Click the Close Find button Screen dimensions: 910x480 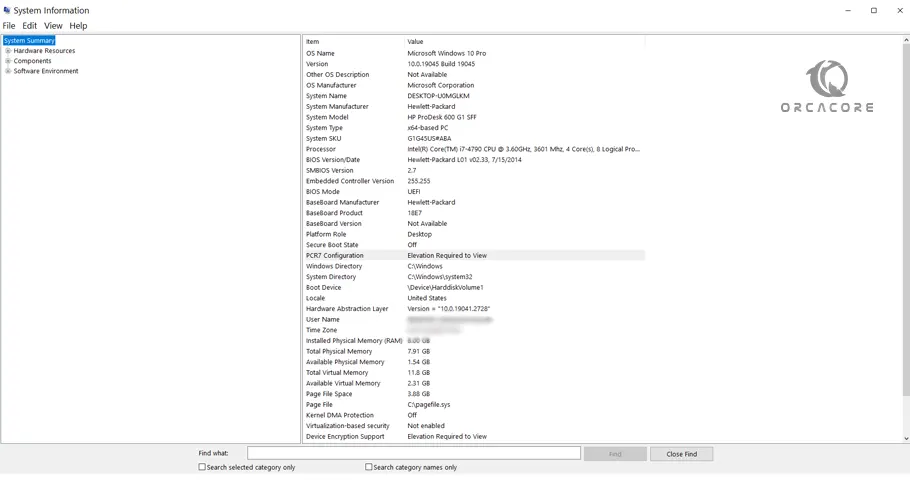(x=681, y=454)
